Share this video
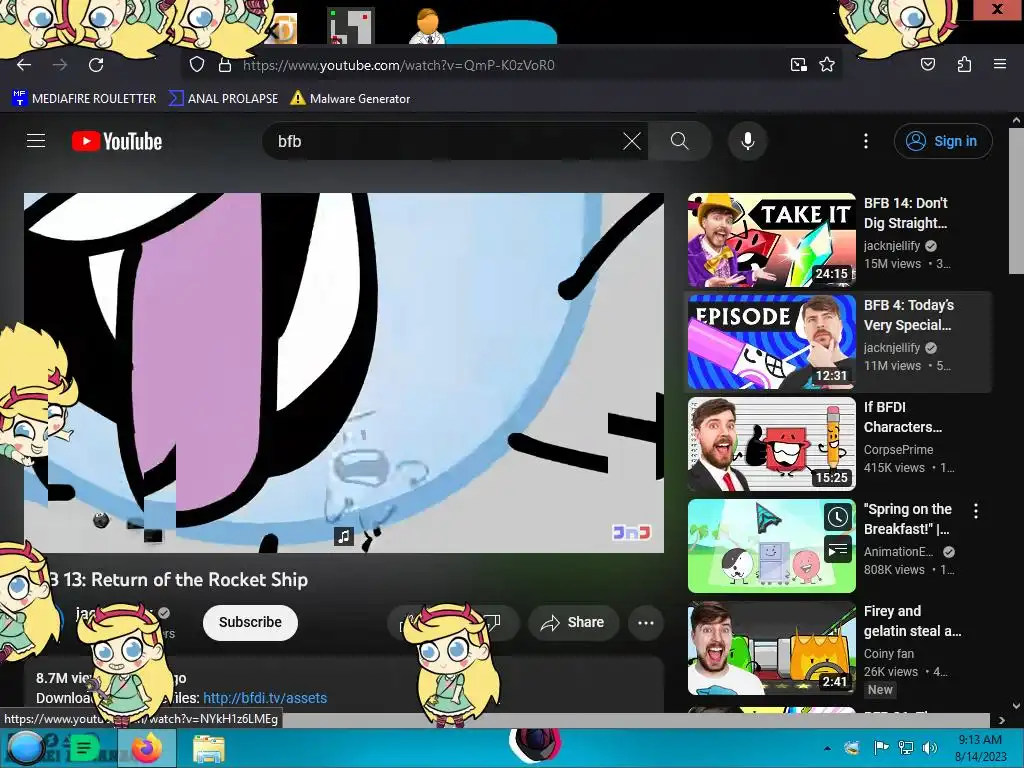The image size is (1024, 768). 573,622
